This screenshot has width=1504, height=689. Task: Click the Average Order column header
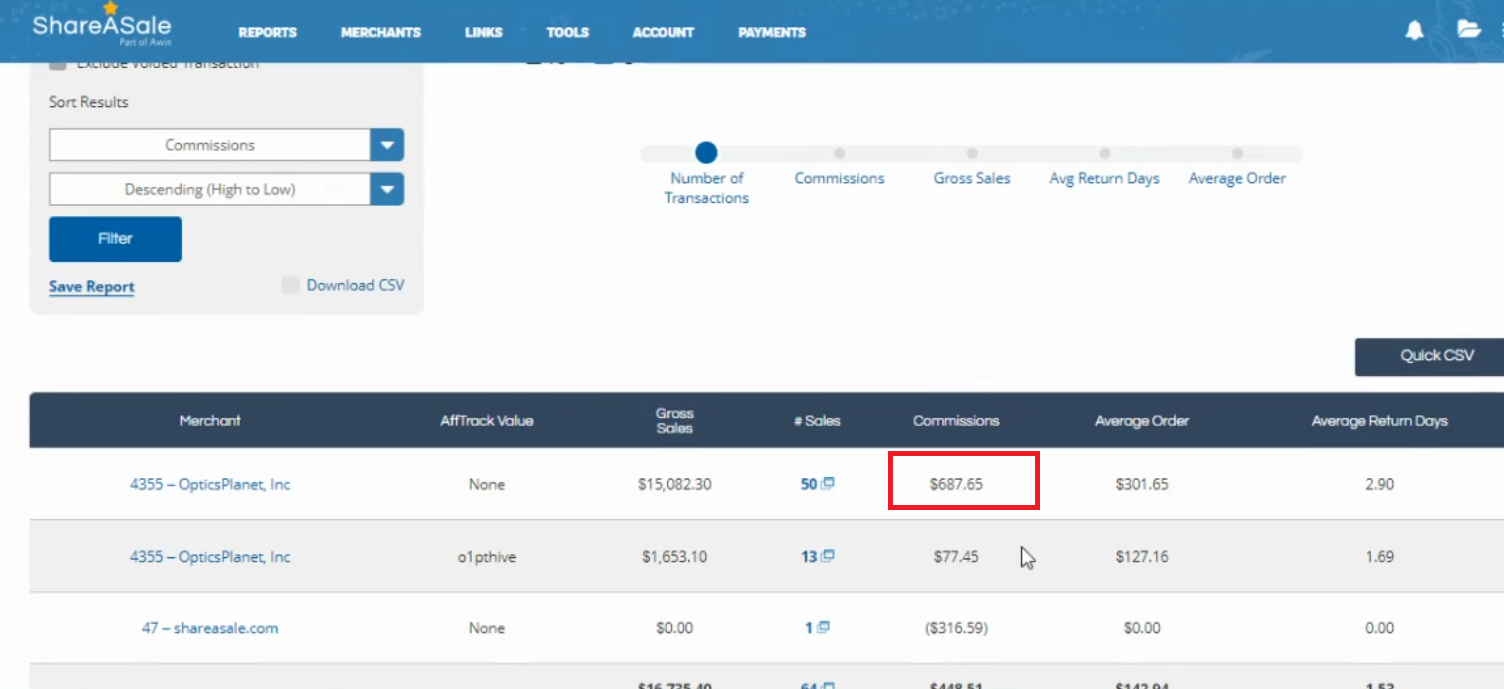click(1142, 421)
